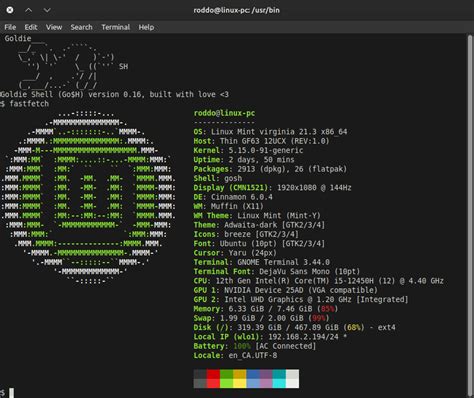474x398 pixels.
Task: Click the 'Font: Ubuntu (10pt)' line
Action: coord(259,244)
